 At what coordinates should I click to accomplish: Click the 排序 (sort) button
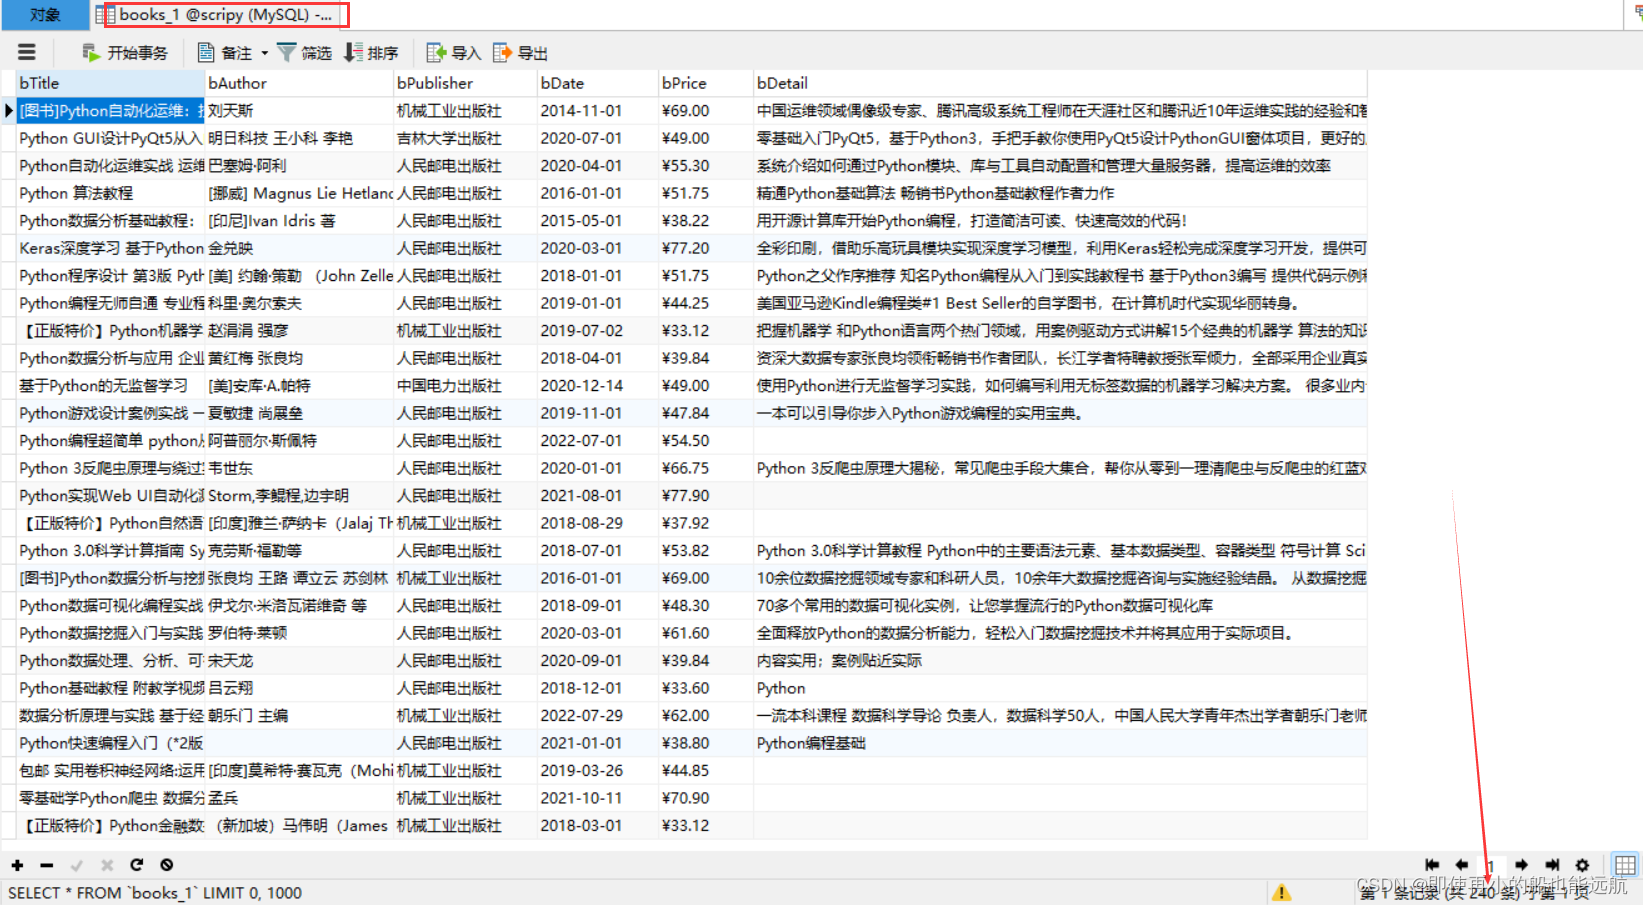coord(371,53)
